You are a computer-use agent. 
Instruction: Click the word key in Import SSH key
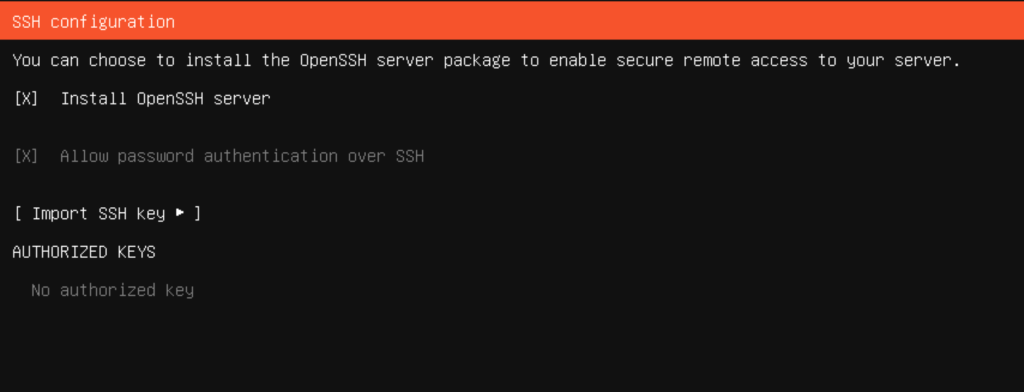151,214
